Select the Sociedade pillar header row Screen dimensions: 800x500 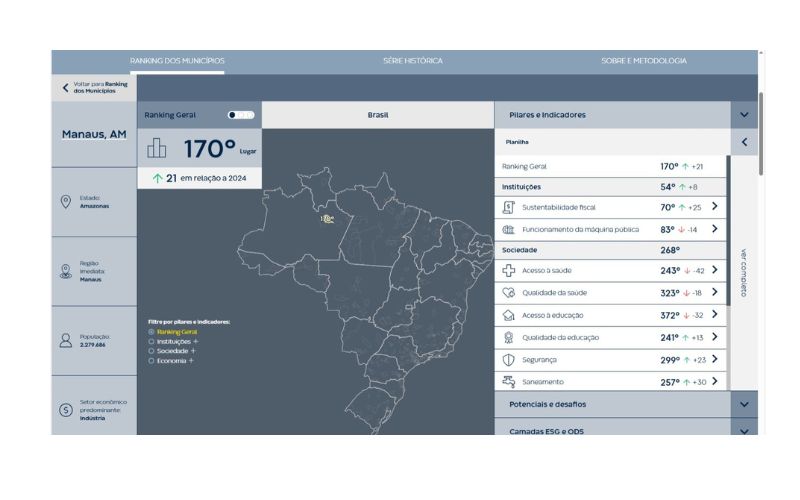[610, 250]
